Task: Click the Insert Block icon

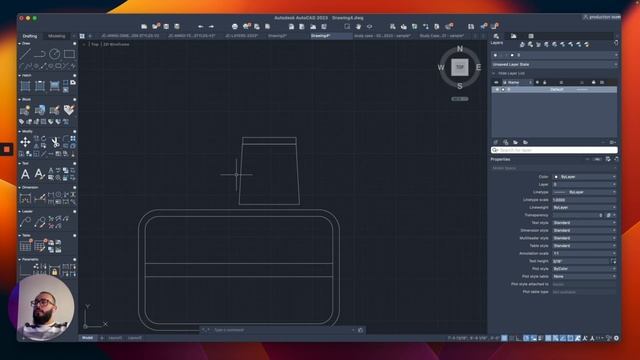Action: coord(25,110)
